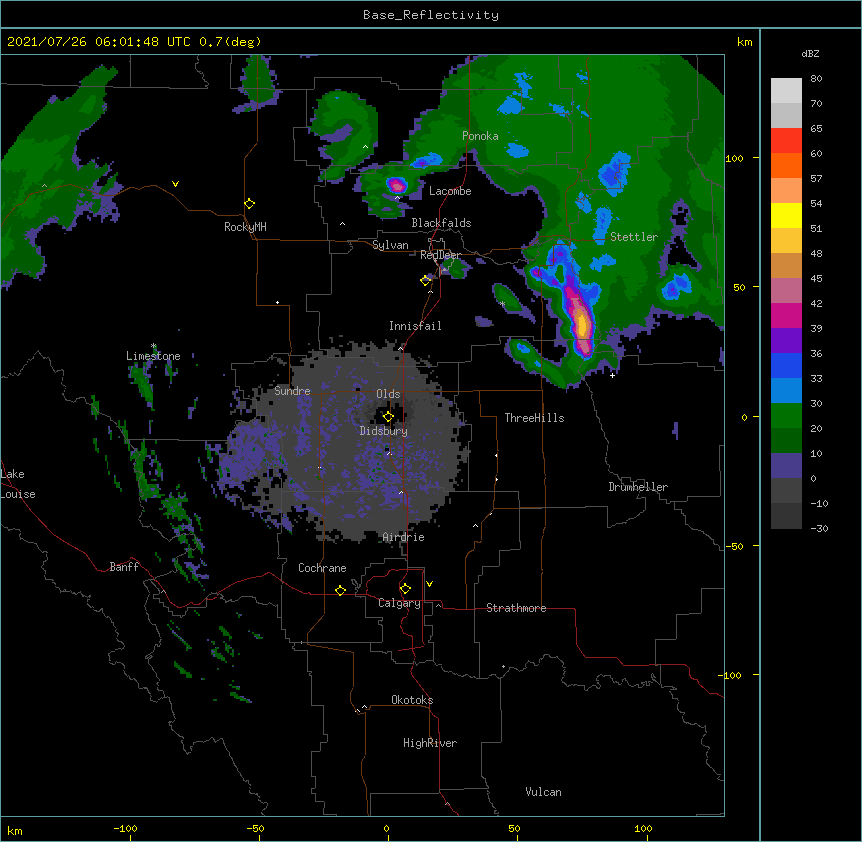
Task: Click the Base_Reflectivity title text
Action: coord(431,15)
